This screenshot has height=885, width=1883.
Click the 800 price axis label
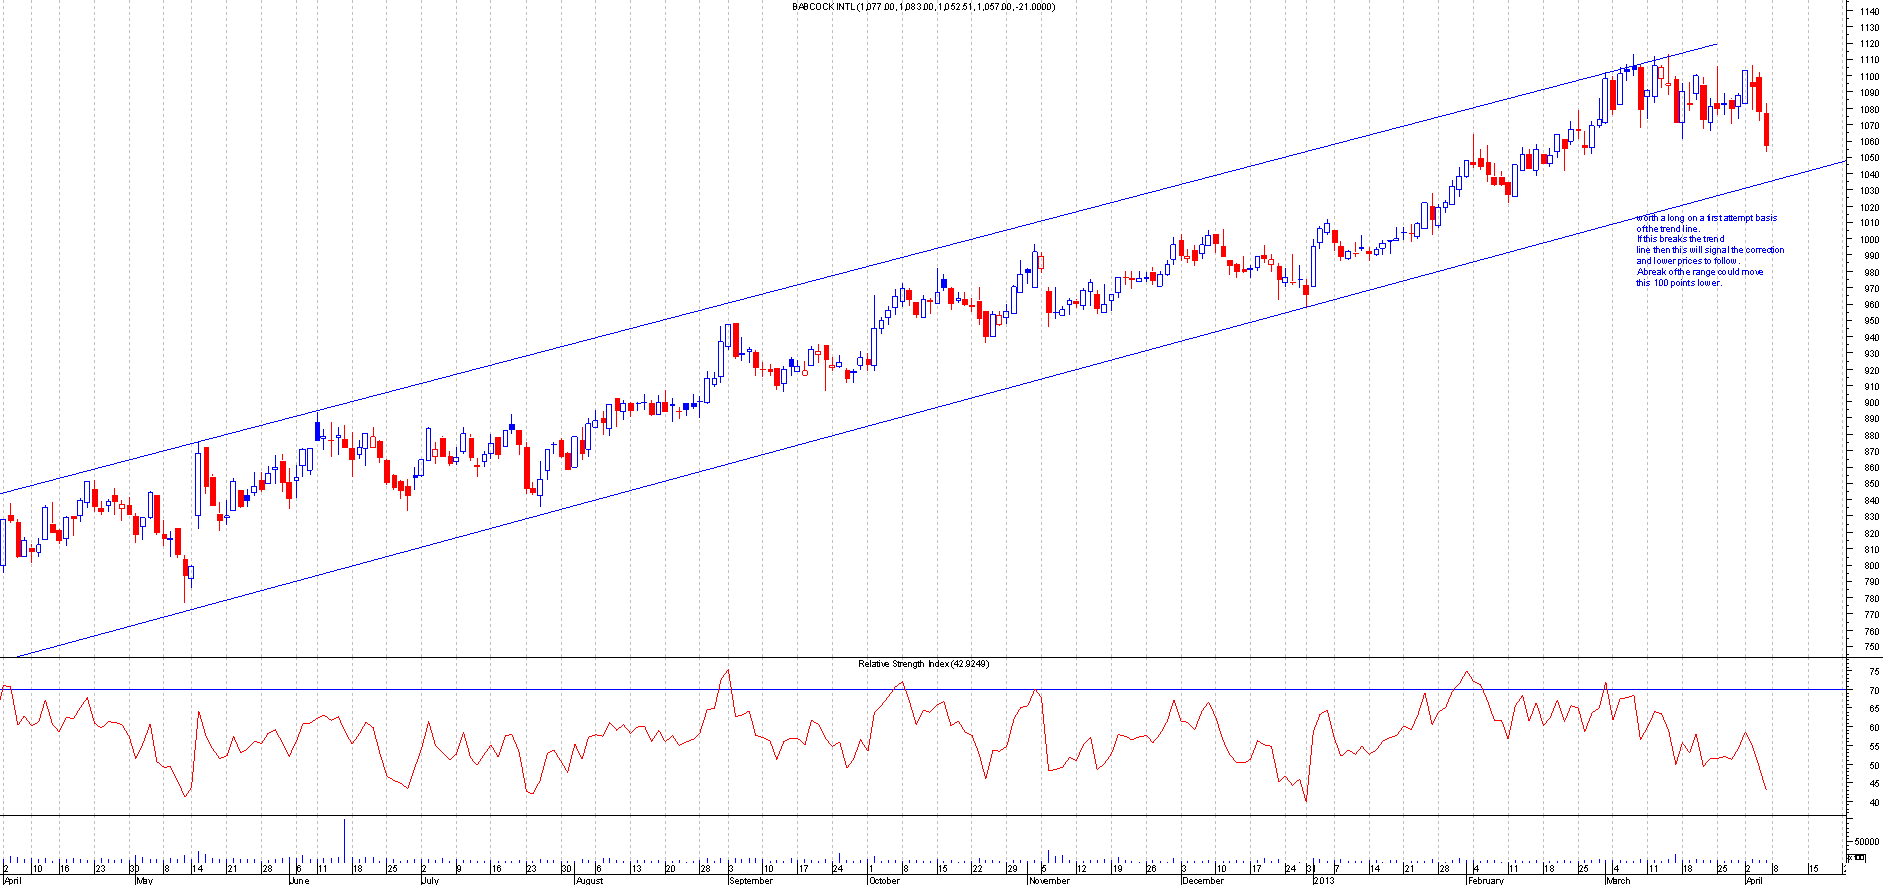[1868, 566]
